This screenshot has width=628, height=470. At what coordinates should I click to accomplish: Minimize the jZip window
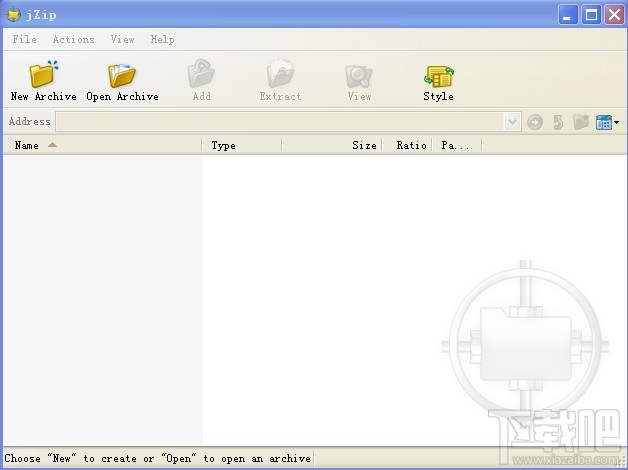(x=568, y=15)
